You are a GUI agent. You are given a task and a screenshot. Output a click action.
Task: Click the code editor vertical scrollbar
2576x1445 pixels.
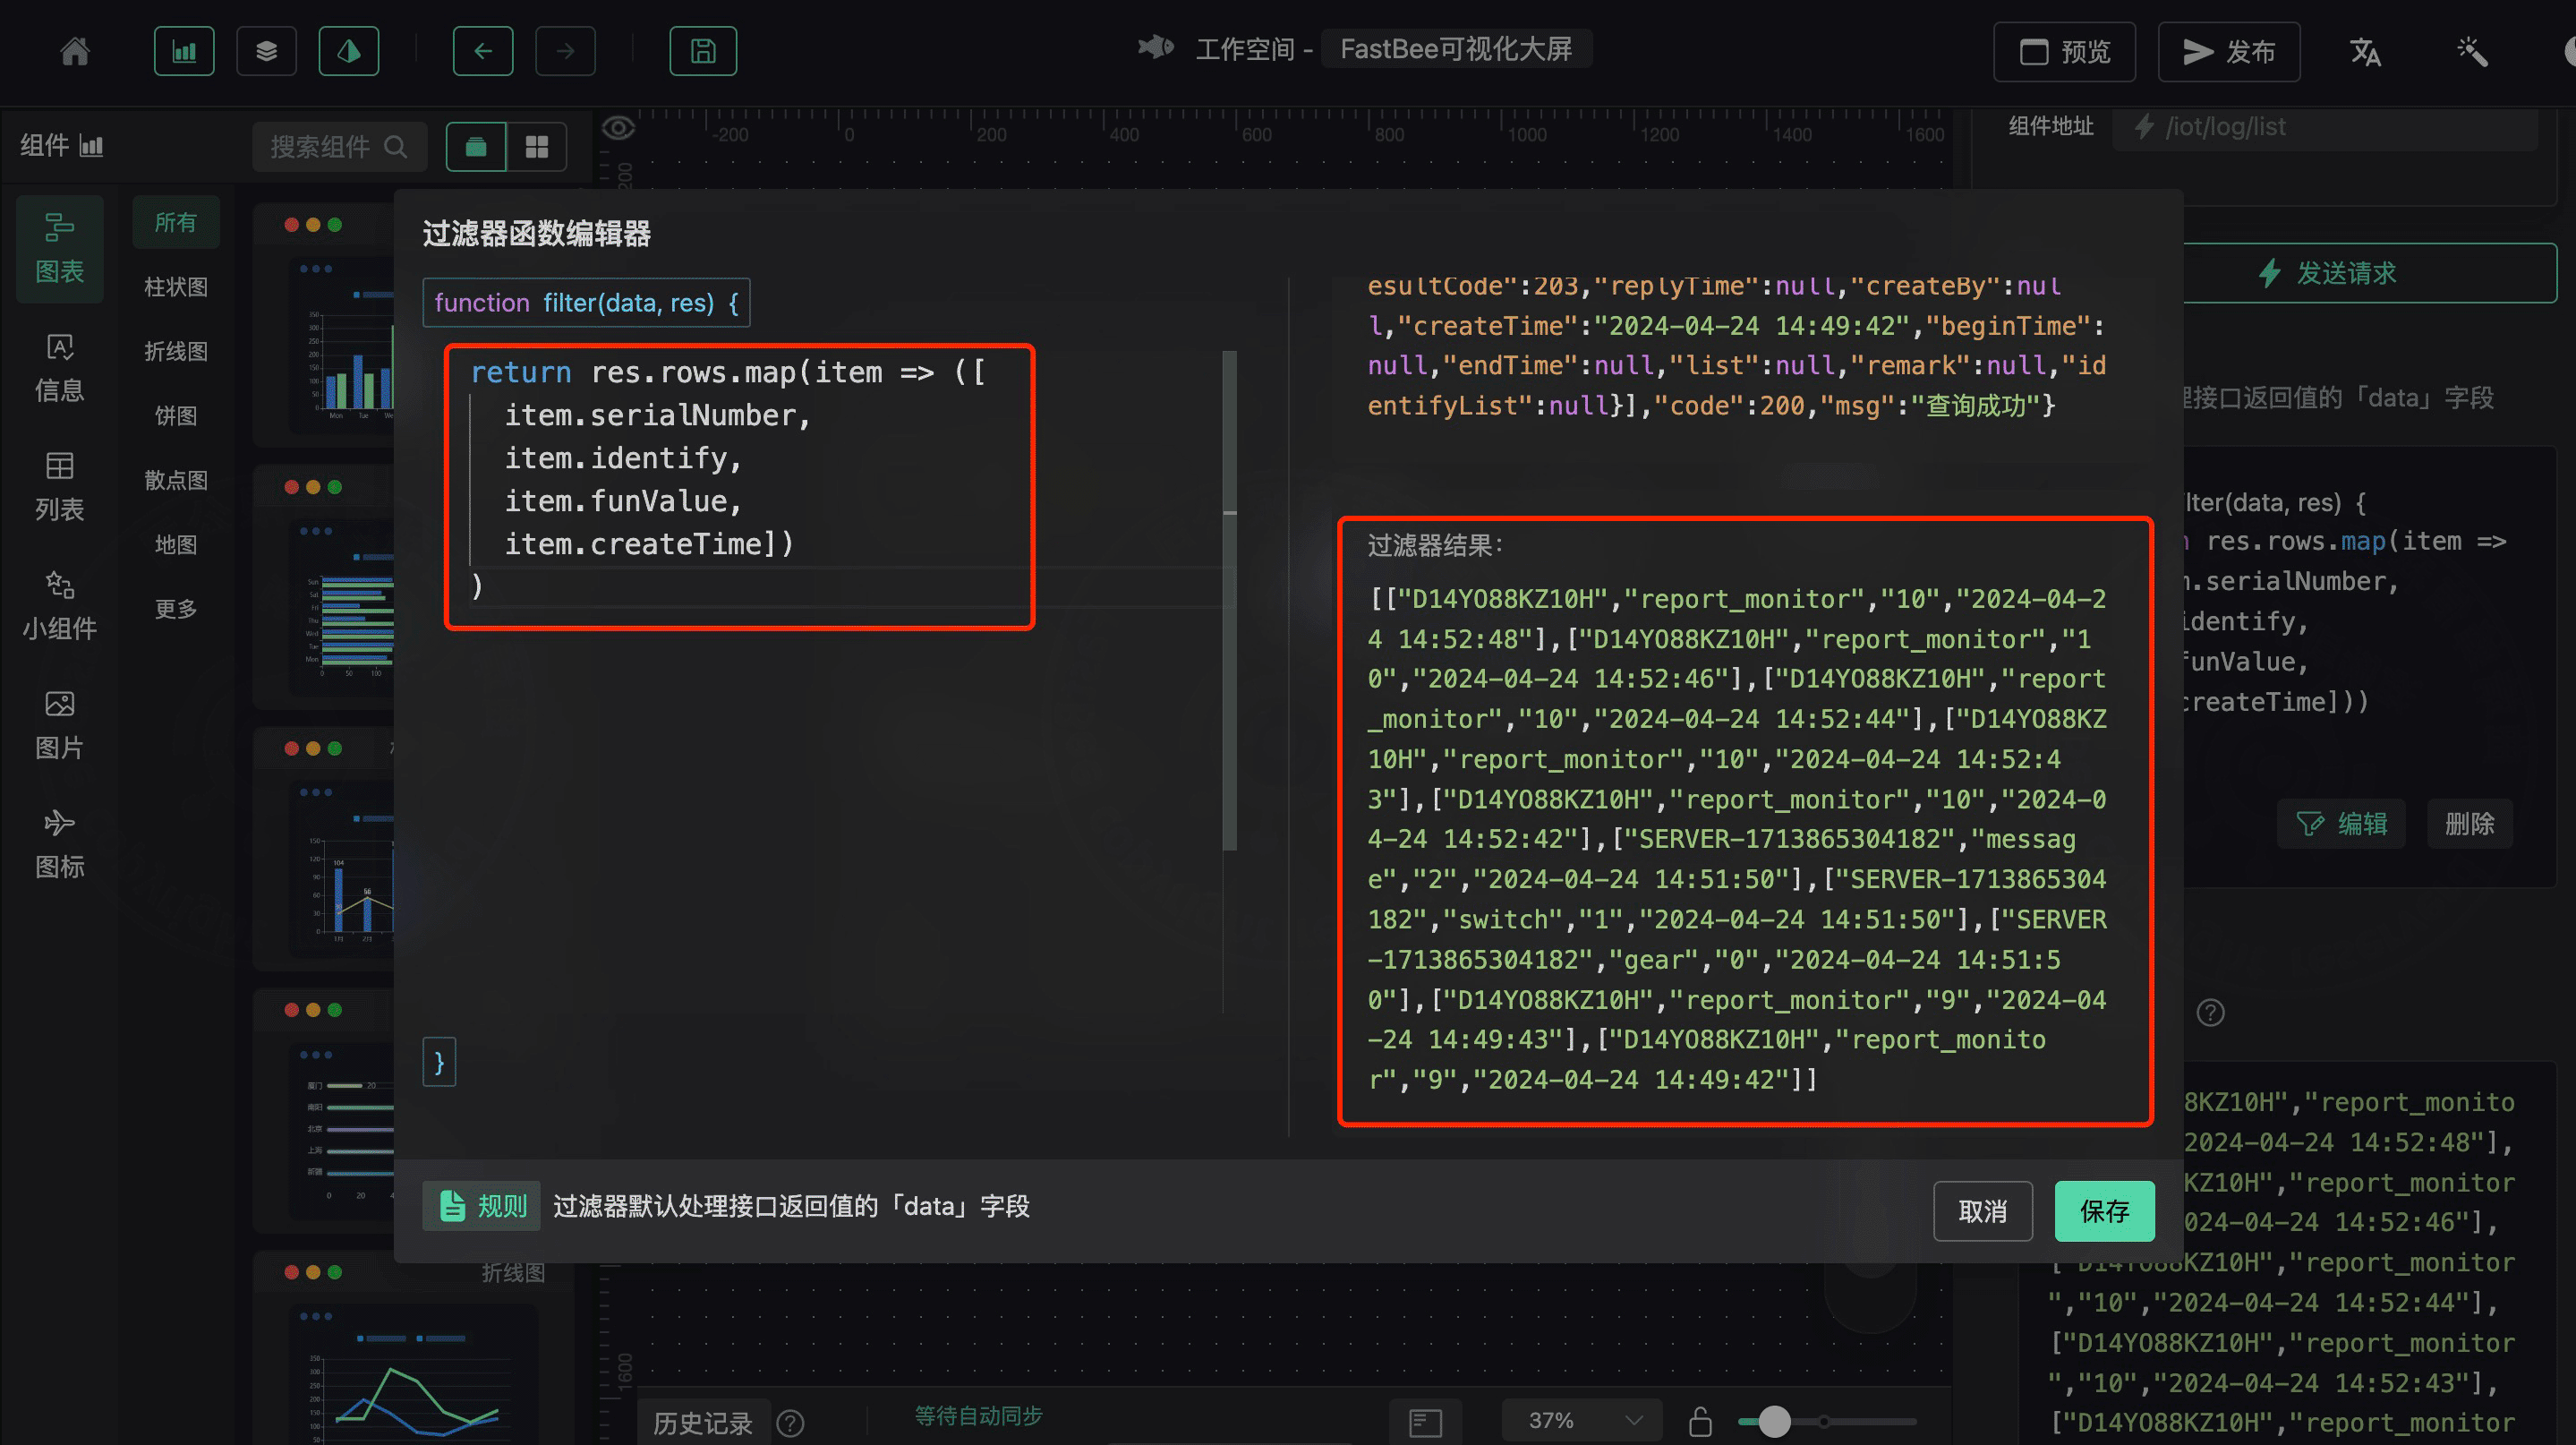(x=1230, y=600)
